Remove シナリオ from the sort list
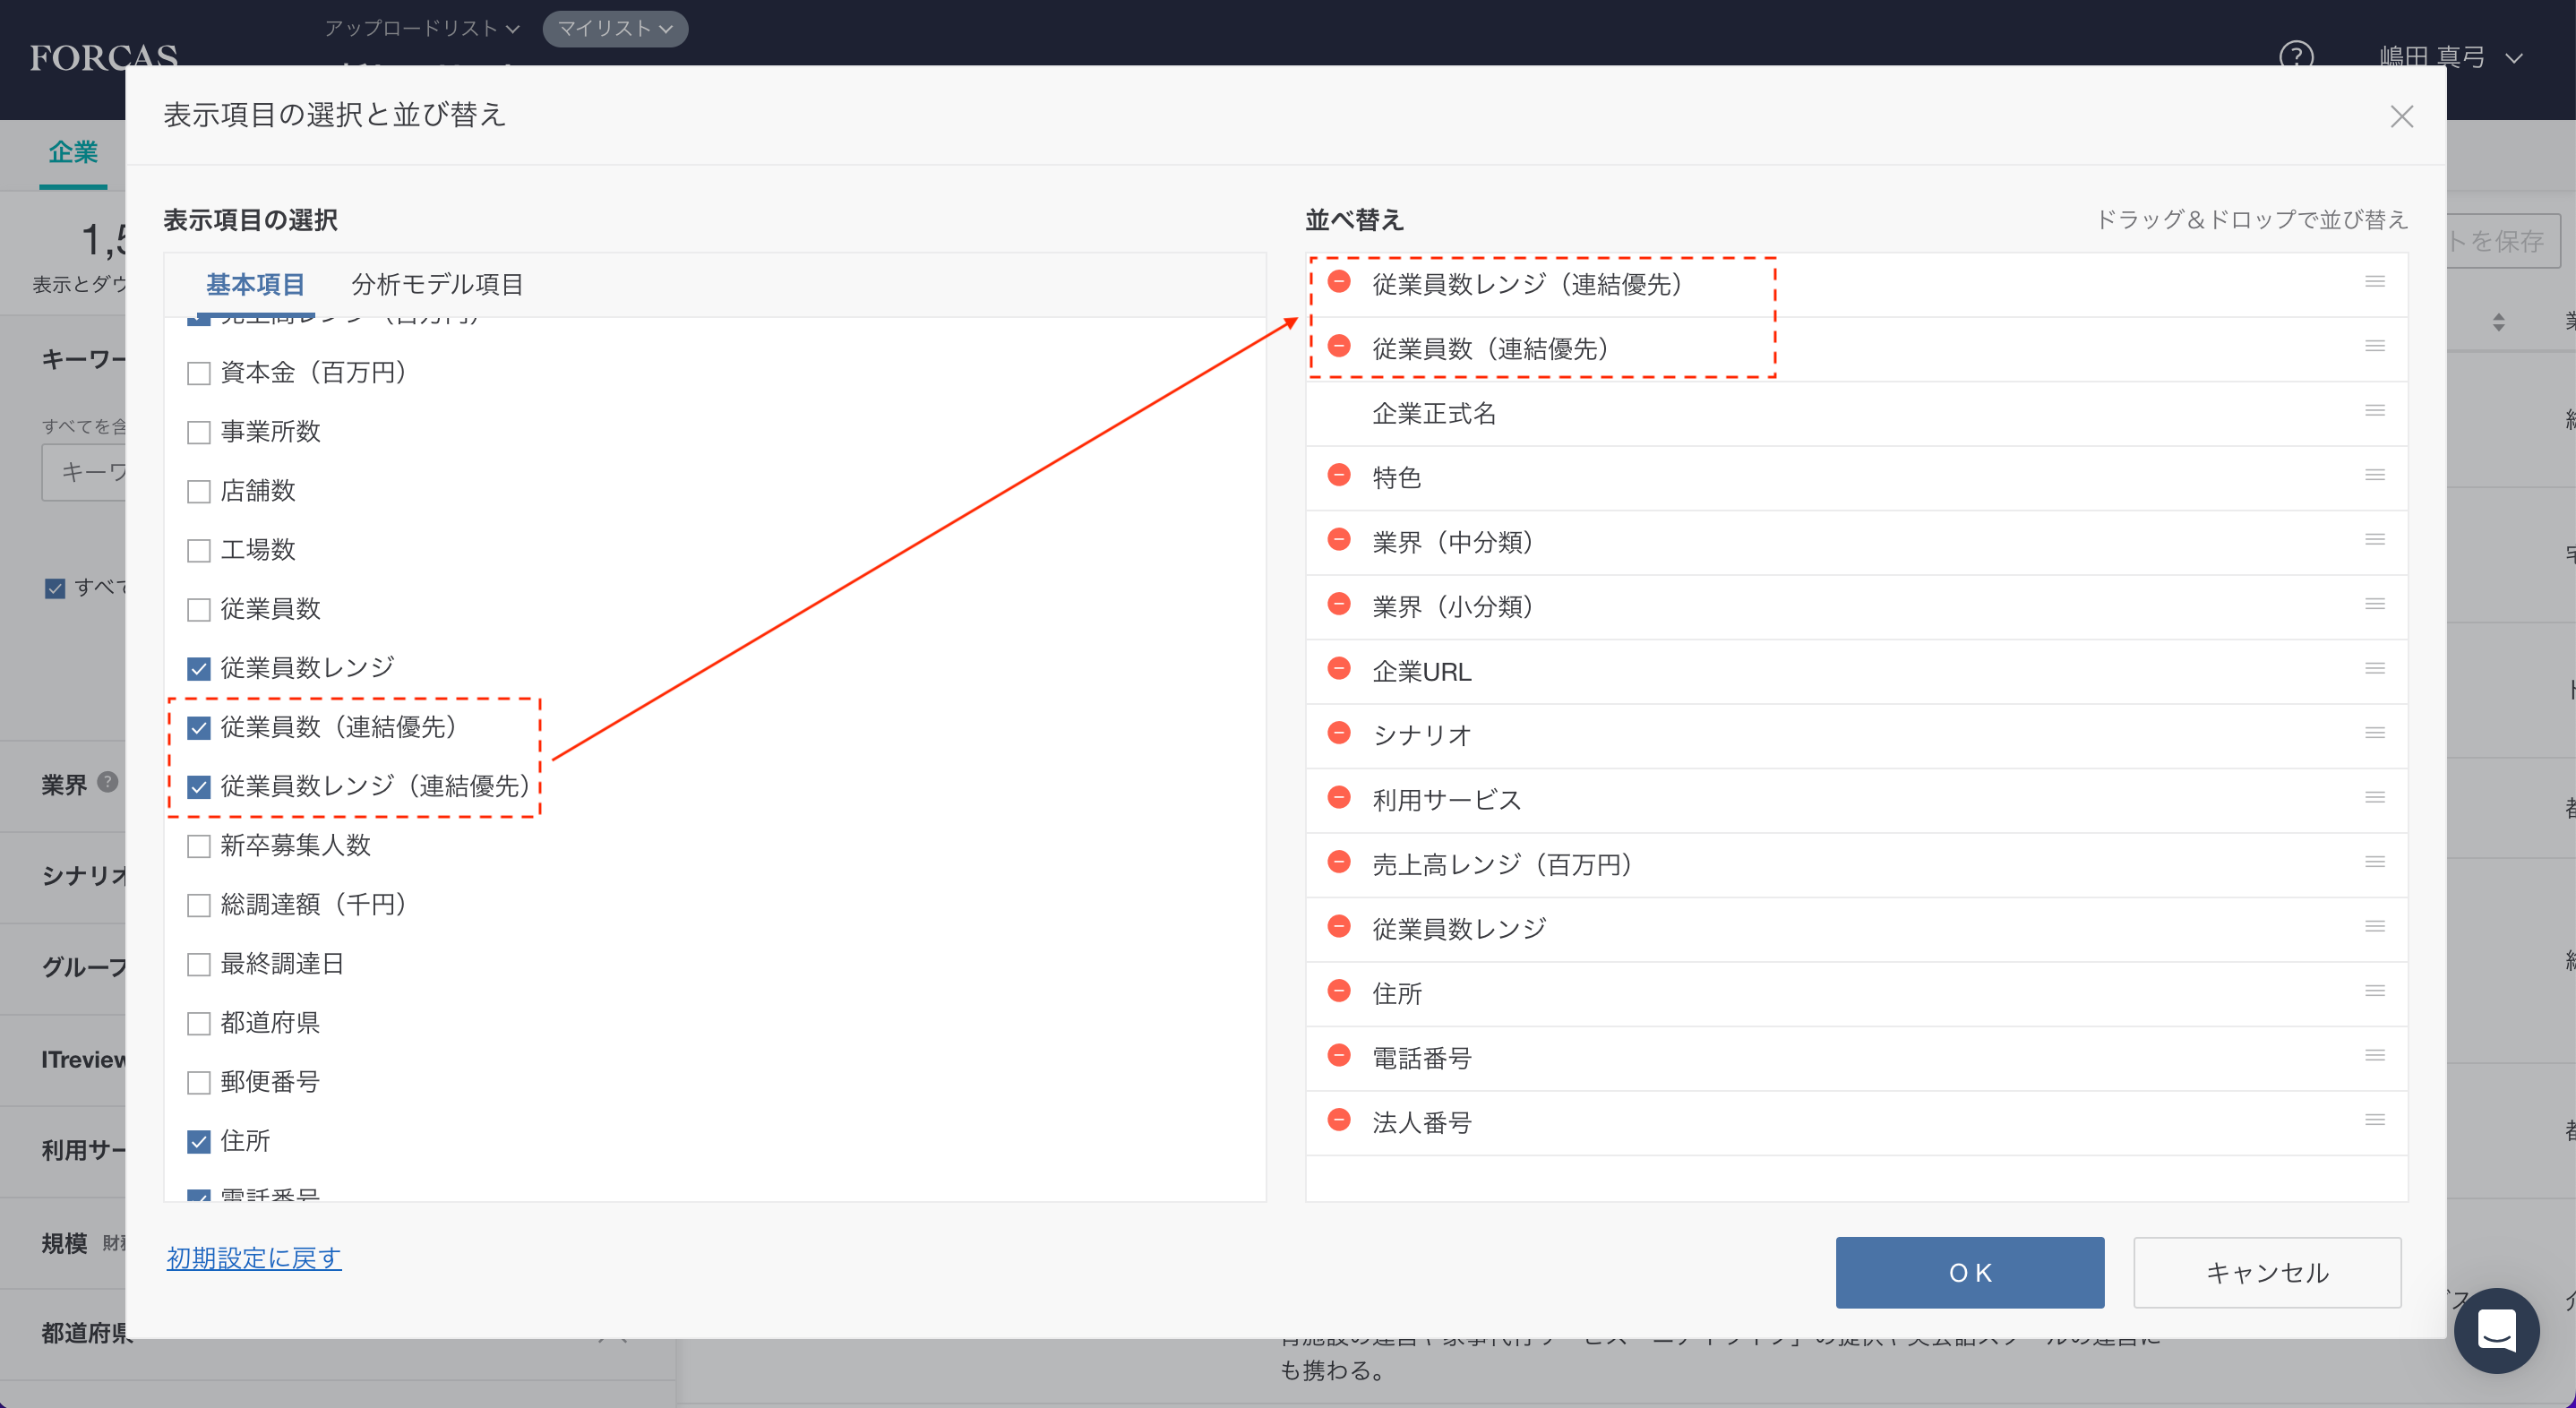The width and height of the screenshot is (2576, 1408). (1339, 734)
